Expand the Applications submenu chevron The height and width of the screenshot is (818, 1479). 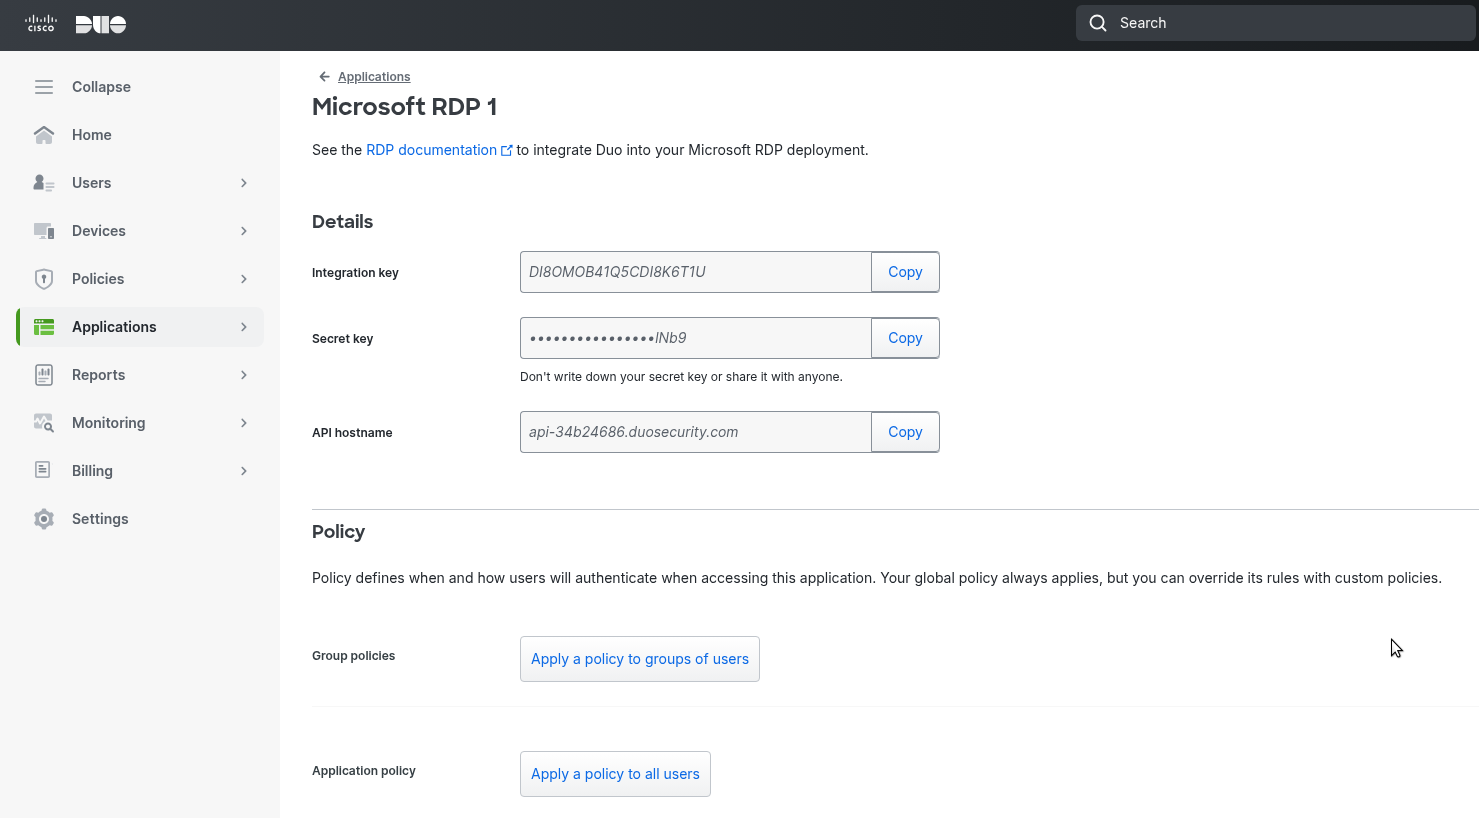point(244,327)
